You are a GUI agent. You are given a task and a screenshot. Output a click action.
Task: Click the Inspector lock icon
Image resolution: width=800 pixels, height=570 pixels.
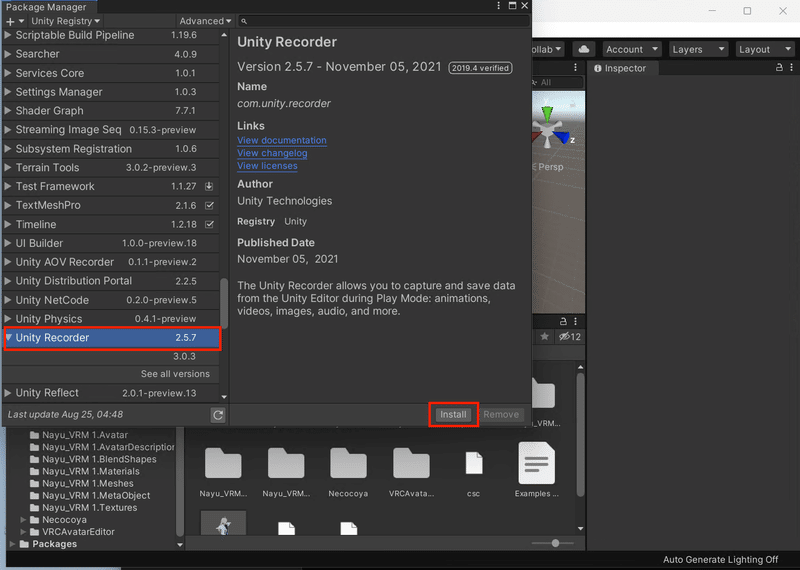point(779,67)
